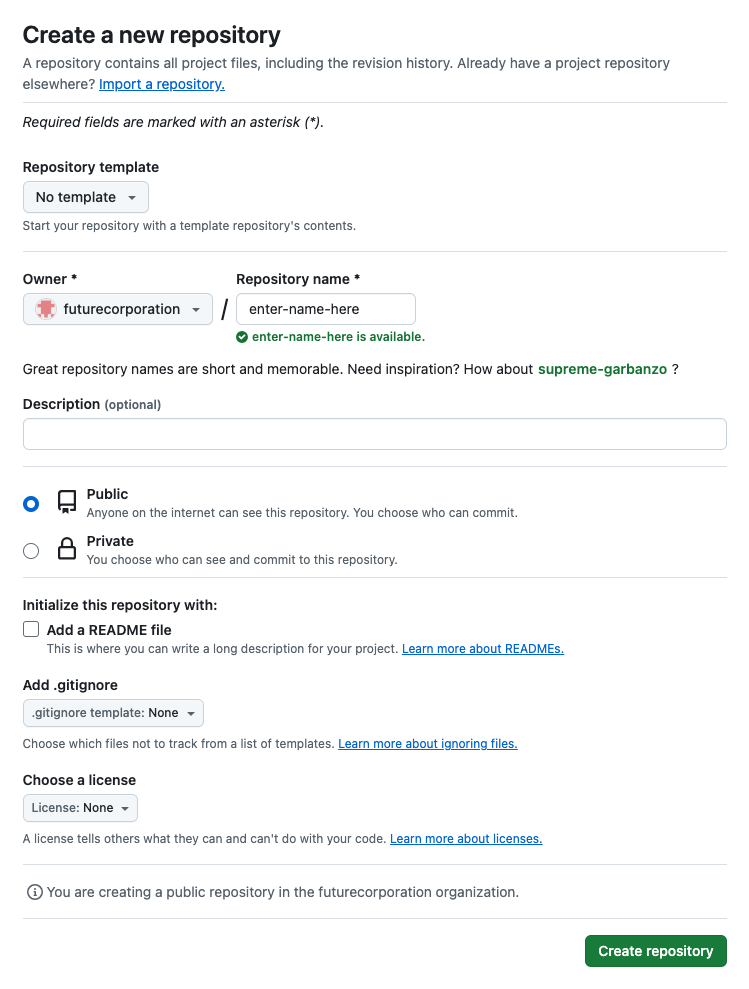Click into the Description text field

374,434
